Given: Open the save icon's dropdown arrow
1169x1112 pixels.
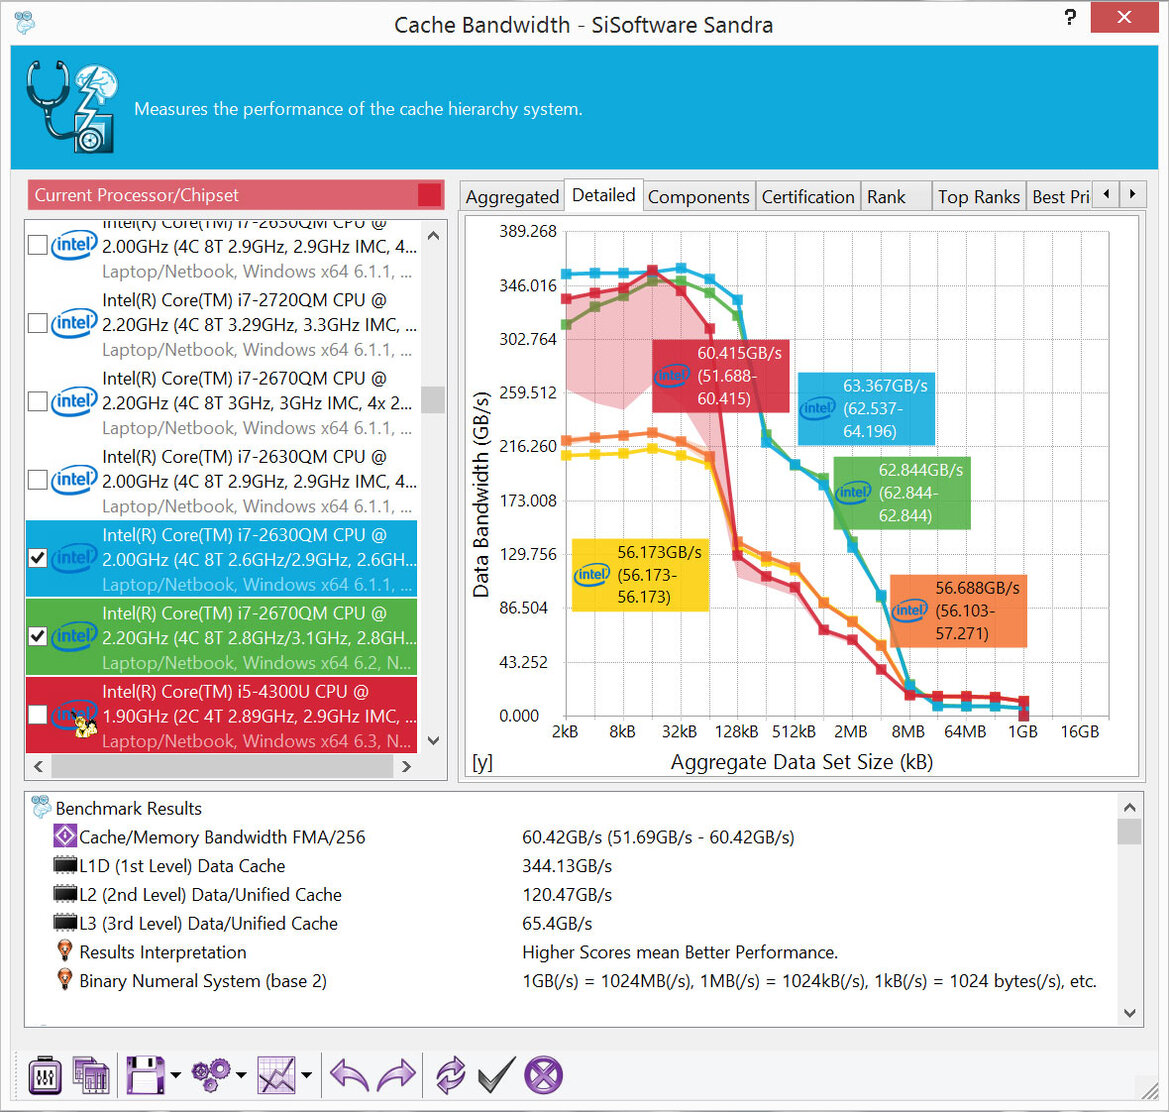Looking at the screenshot, I should tap(175, 1075).
